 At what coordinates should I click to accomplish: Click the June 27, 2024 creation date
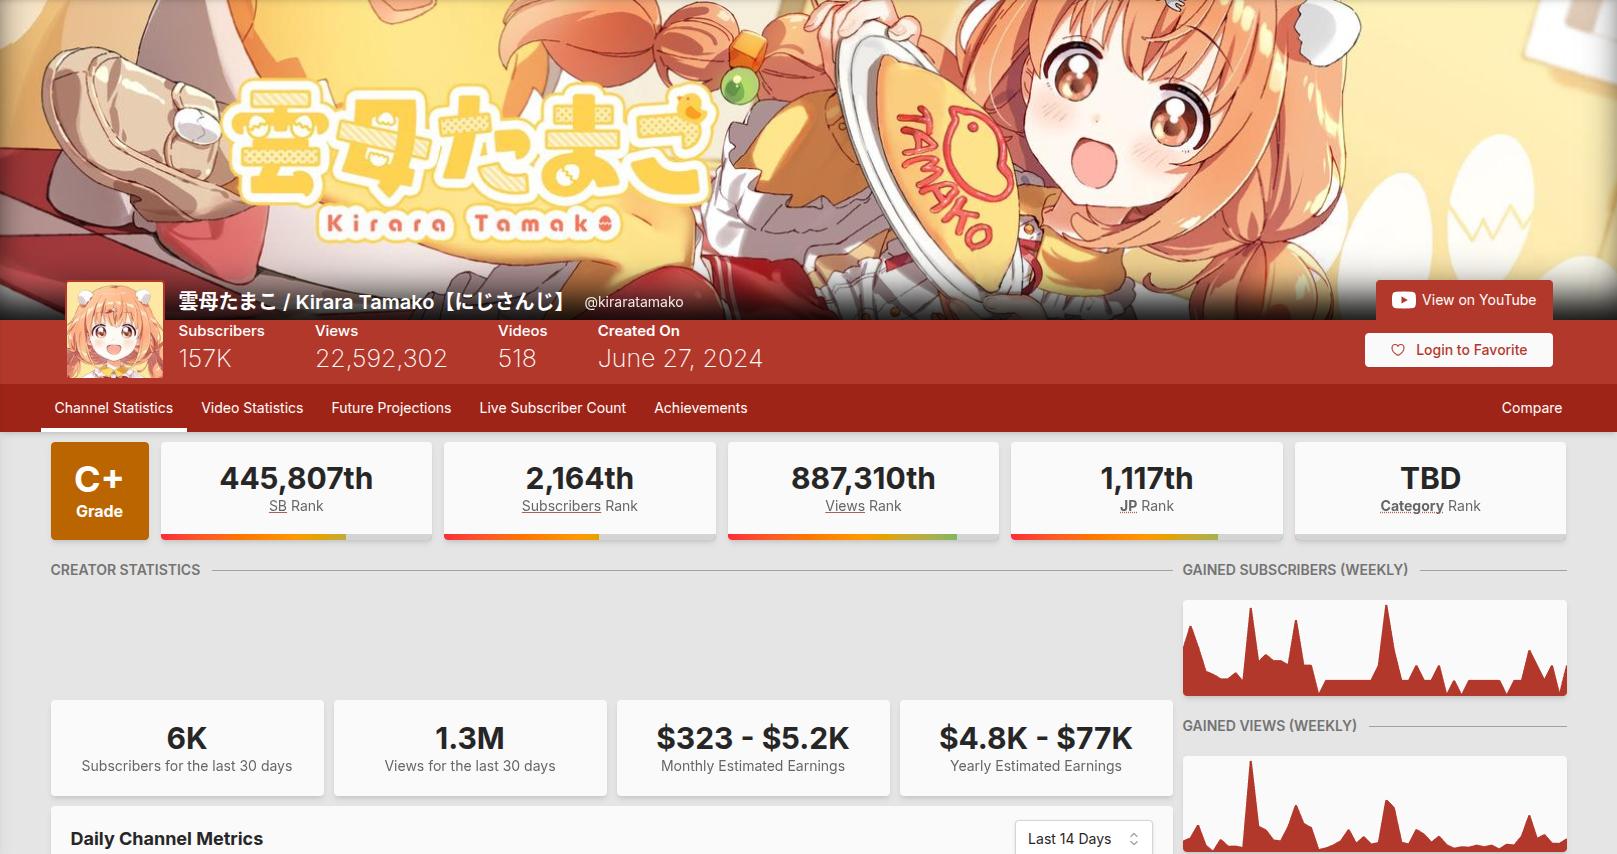[x=680, y=358]
